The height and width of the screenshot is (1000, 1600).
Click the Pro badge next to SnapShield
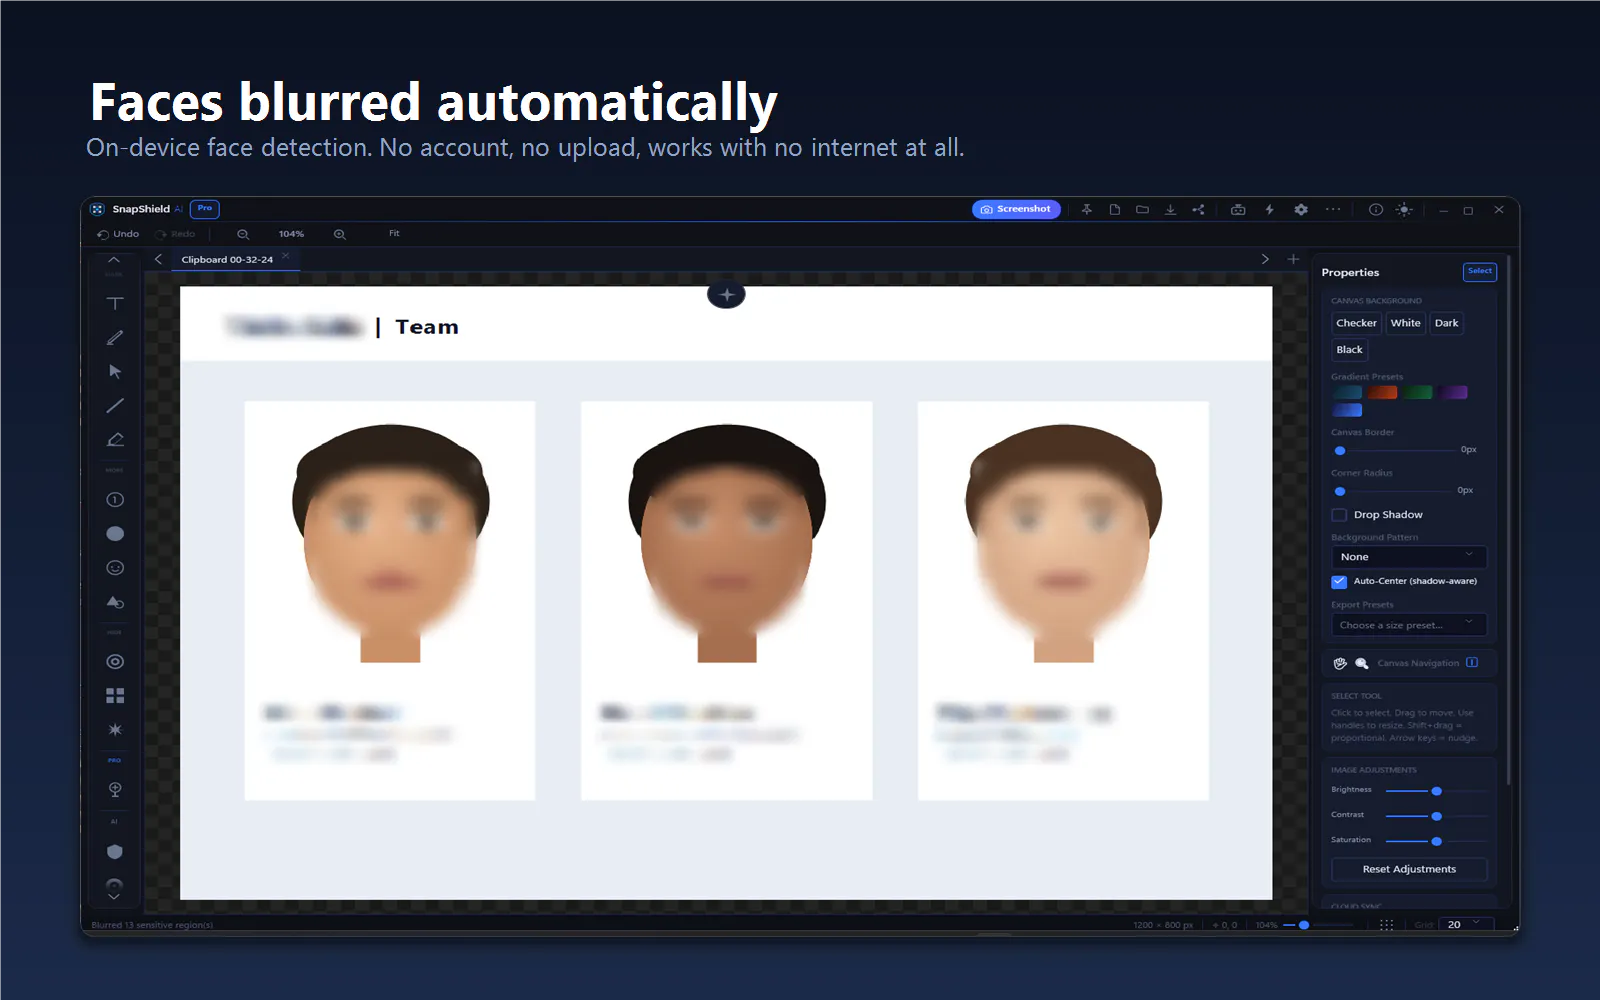205,208
